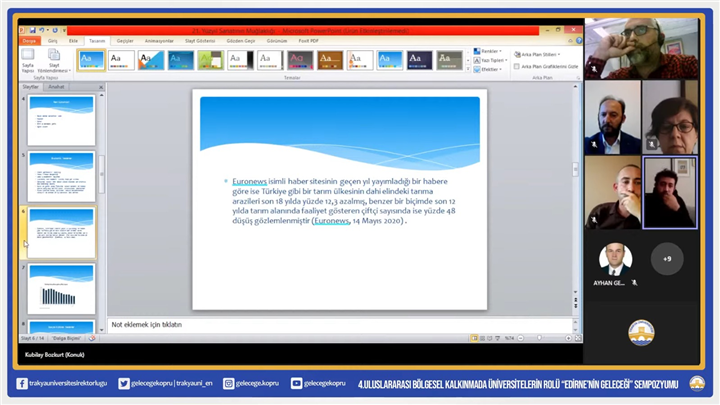The image size is (720, 405).
Task: Click 'Dalga Biçimi' theme name in status bar
Action: click(66, 338)
